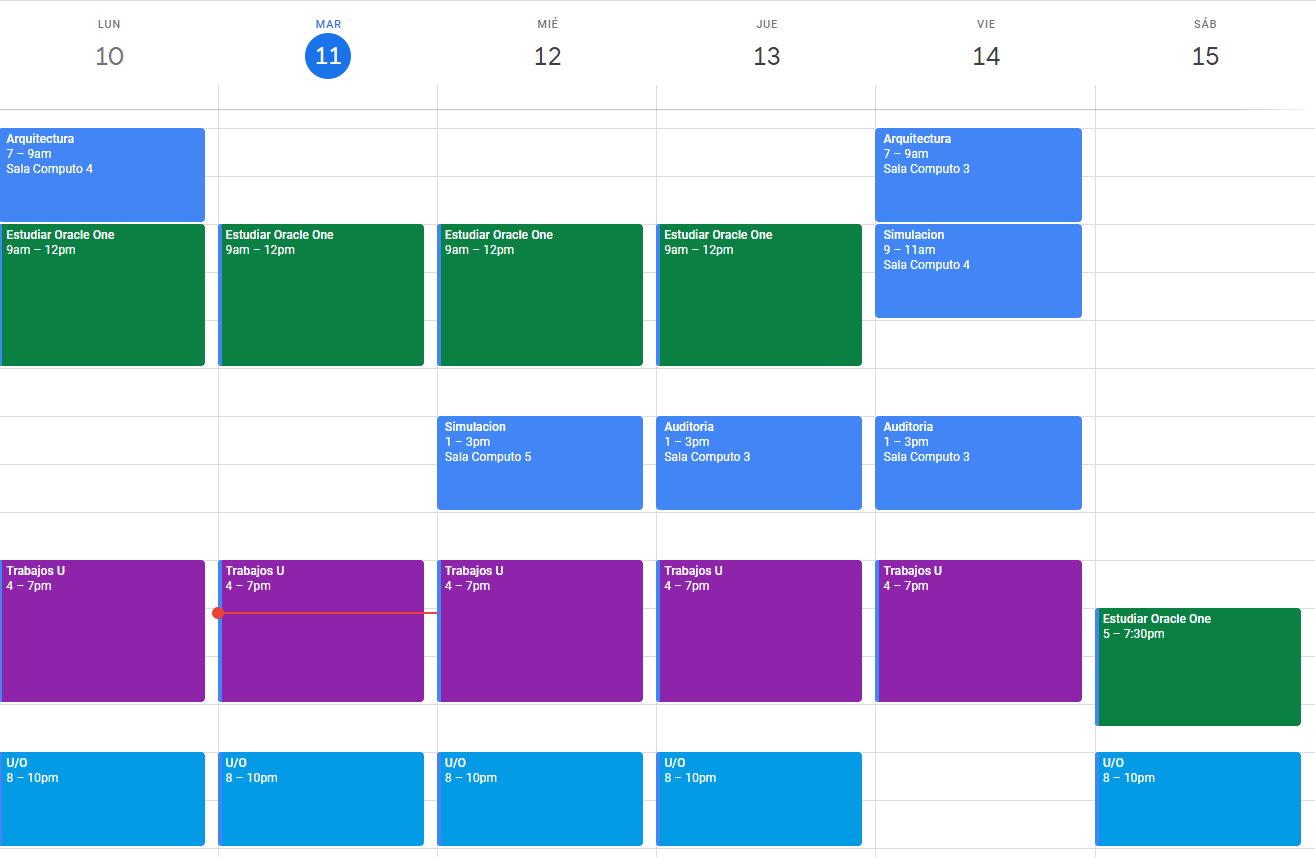Open Thursday's U/O 8–10pm event
This screenshot has height=857, width=1316.
tap(759, 799)
